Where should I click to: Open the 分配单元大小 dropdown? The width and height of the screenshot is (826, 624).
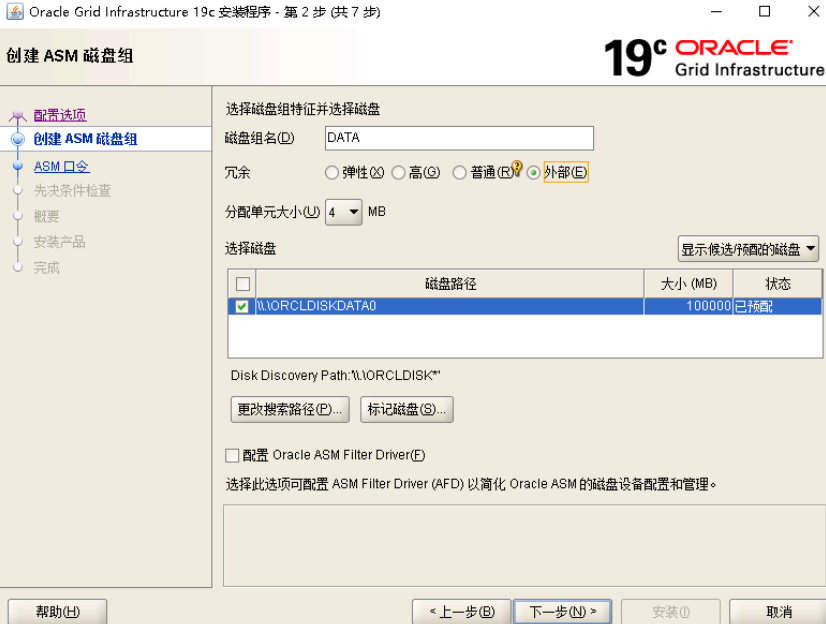(343, 212)
